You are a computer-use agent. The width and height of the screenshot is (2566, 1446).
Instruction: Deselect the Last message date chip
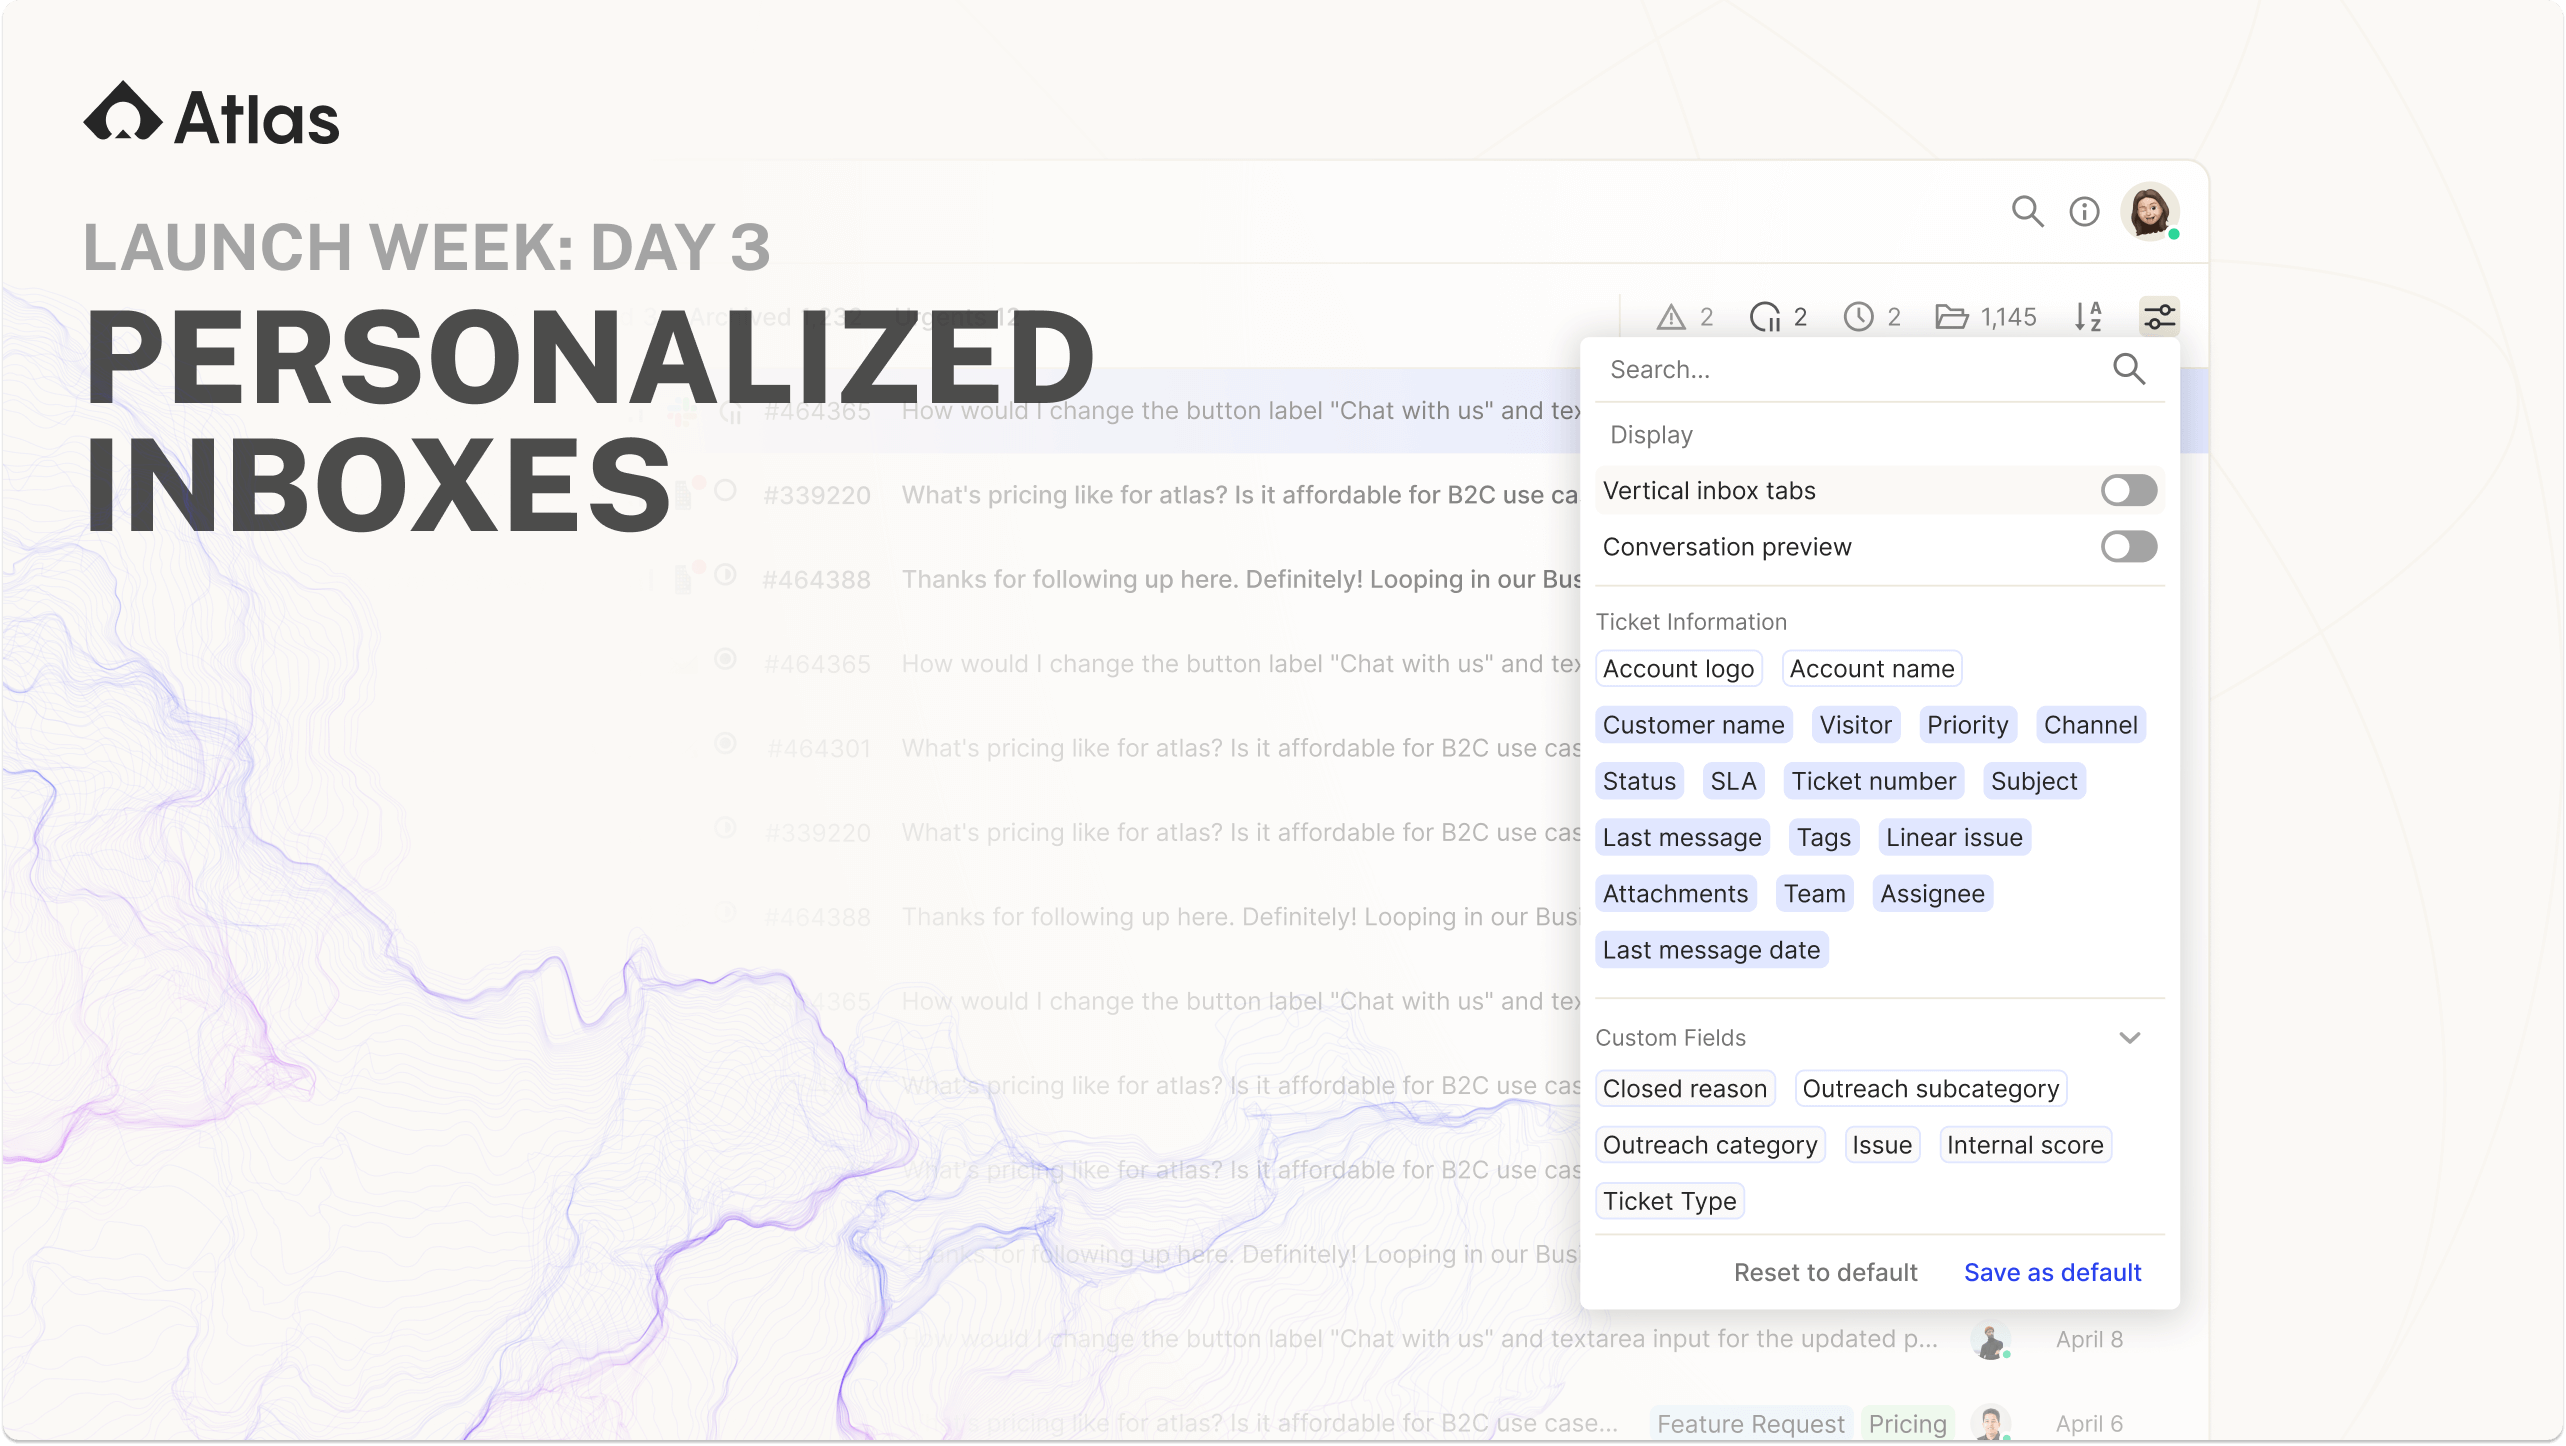coord(1711,950)
